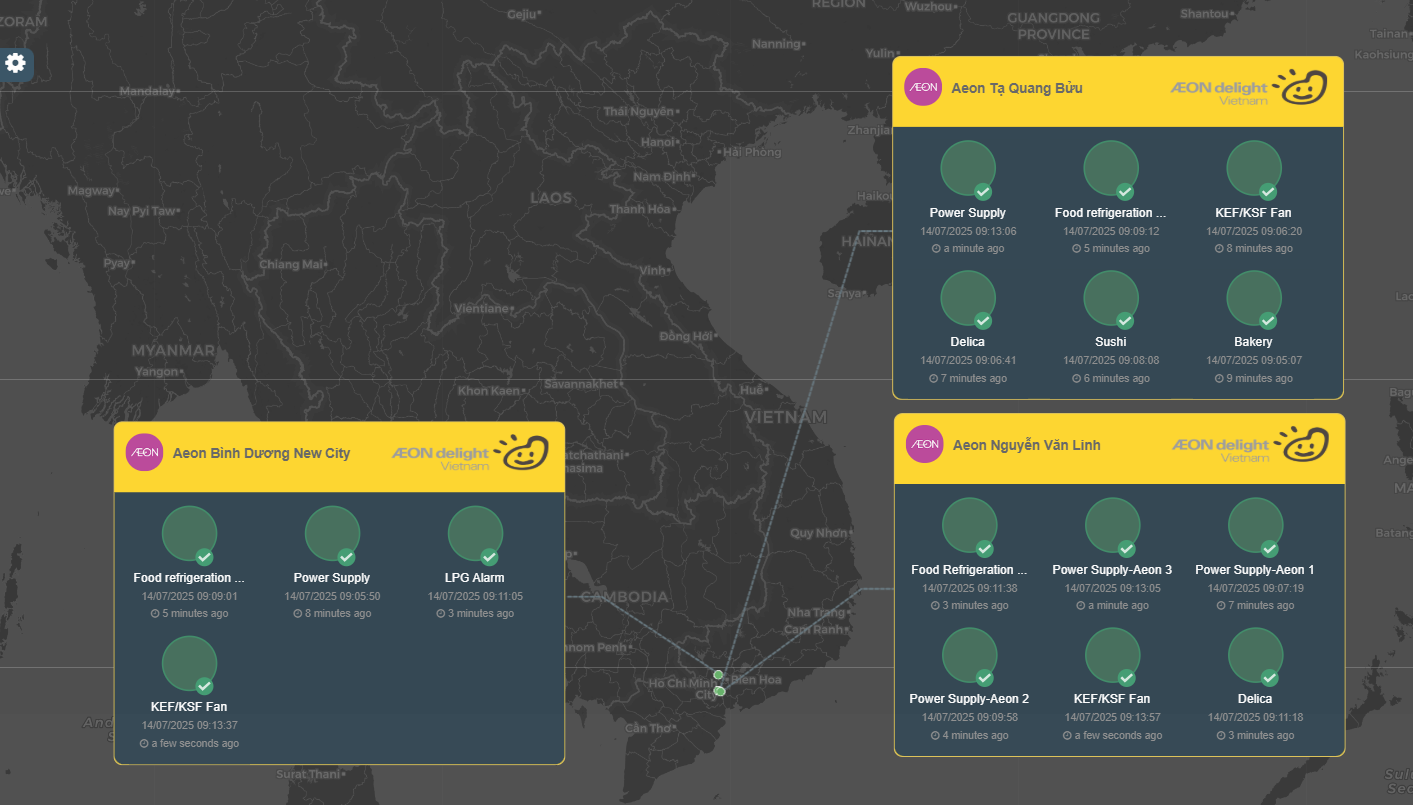This screenshot has height=805, width=1413.
Task: Click the Sushi label
Action: (1111, 342)
